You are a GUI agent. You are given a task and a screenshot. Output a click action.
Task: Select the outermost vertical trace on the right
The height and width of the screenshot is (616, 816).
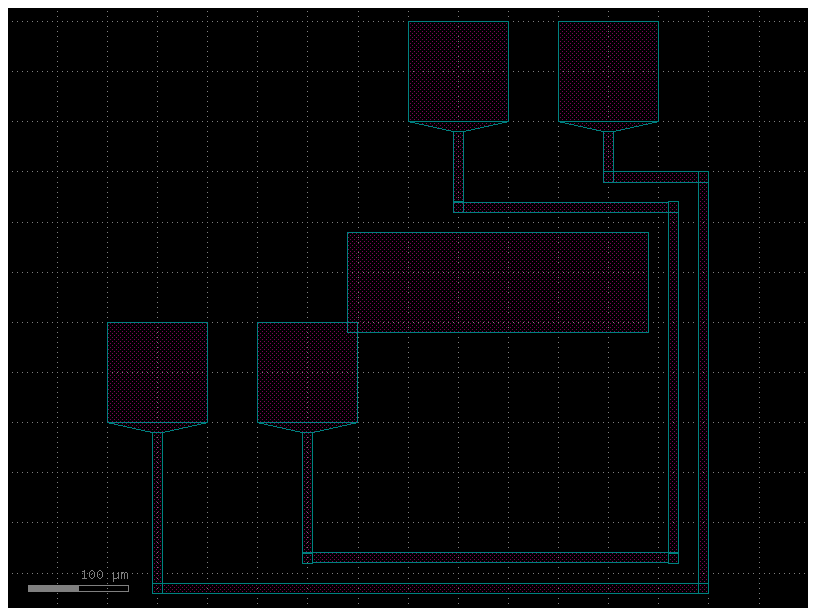[703, 380]
